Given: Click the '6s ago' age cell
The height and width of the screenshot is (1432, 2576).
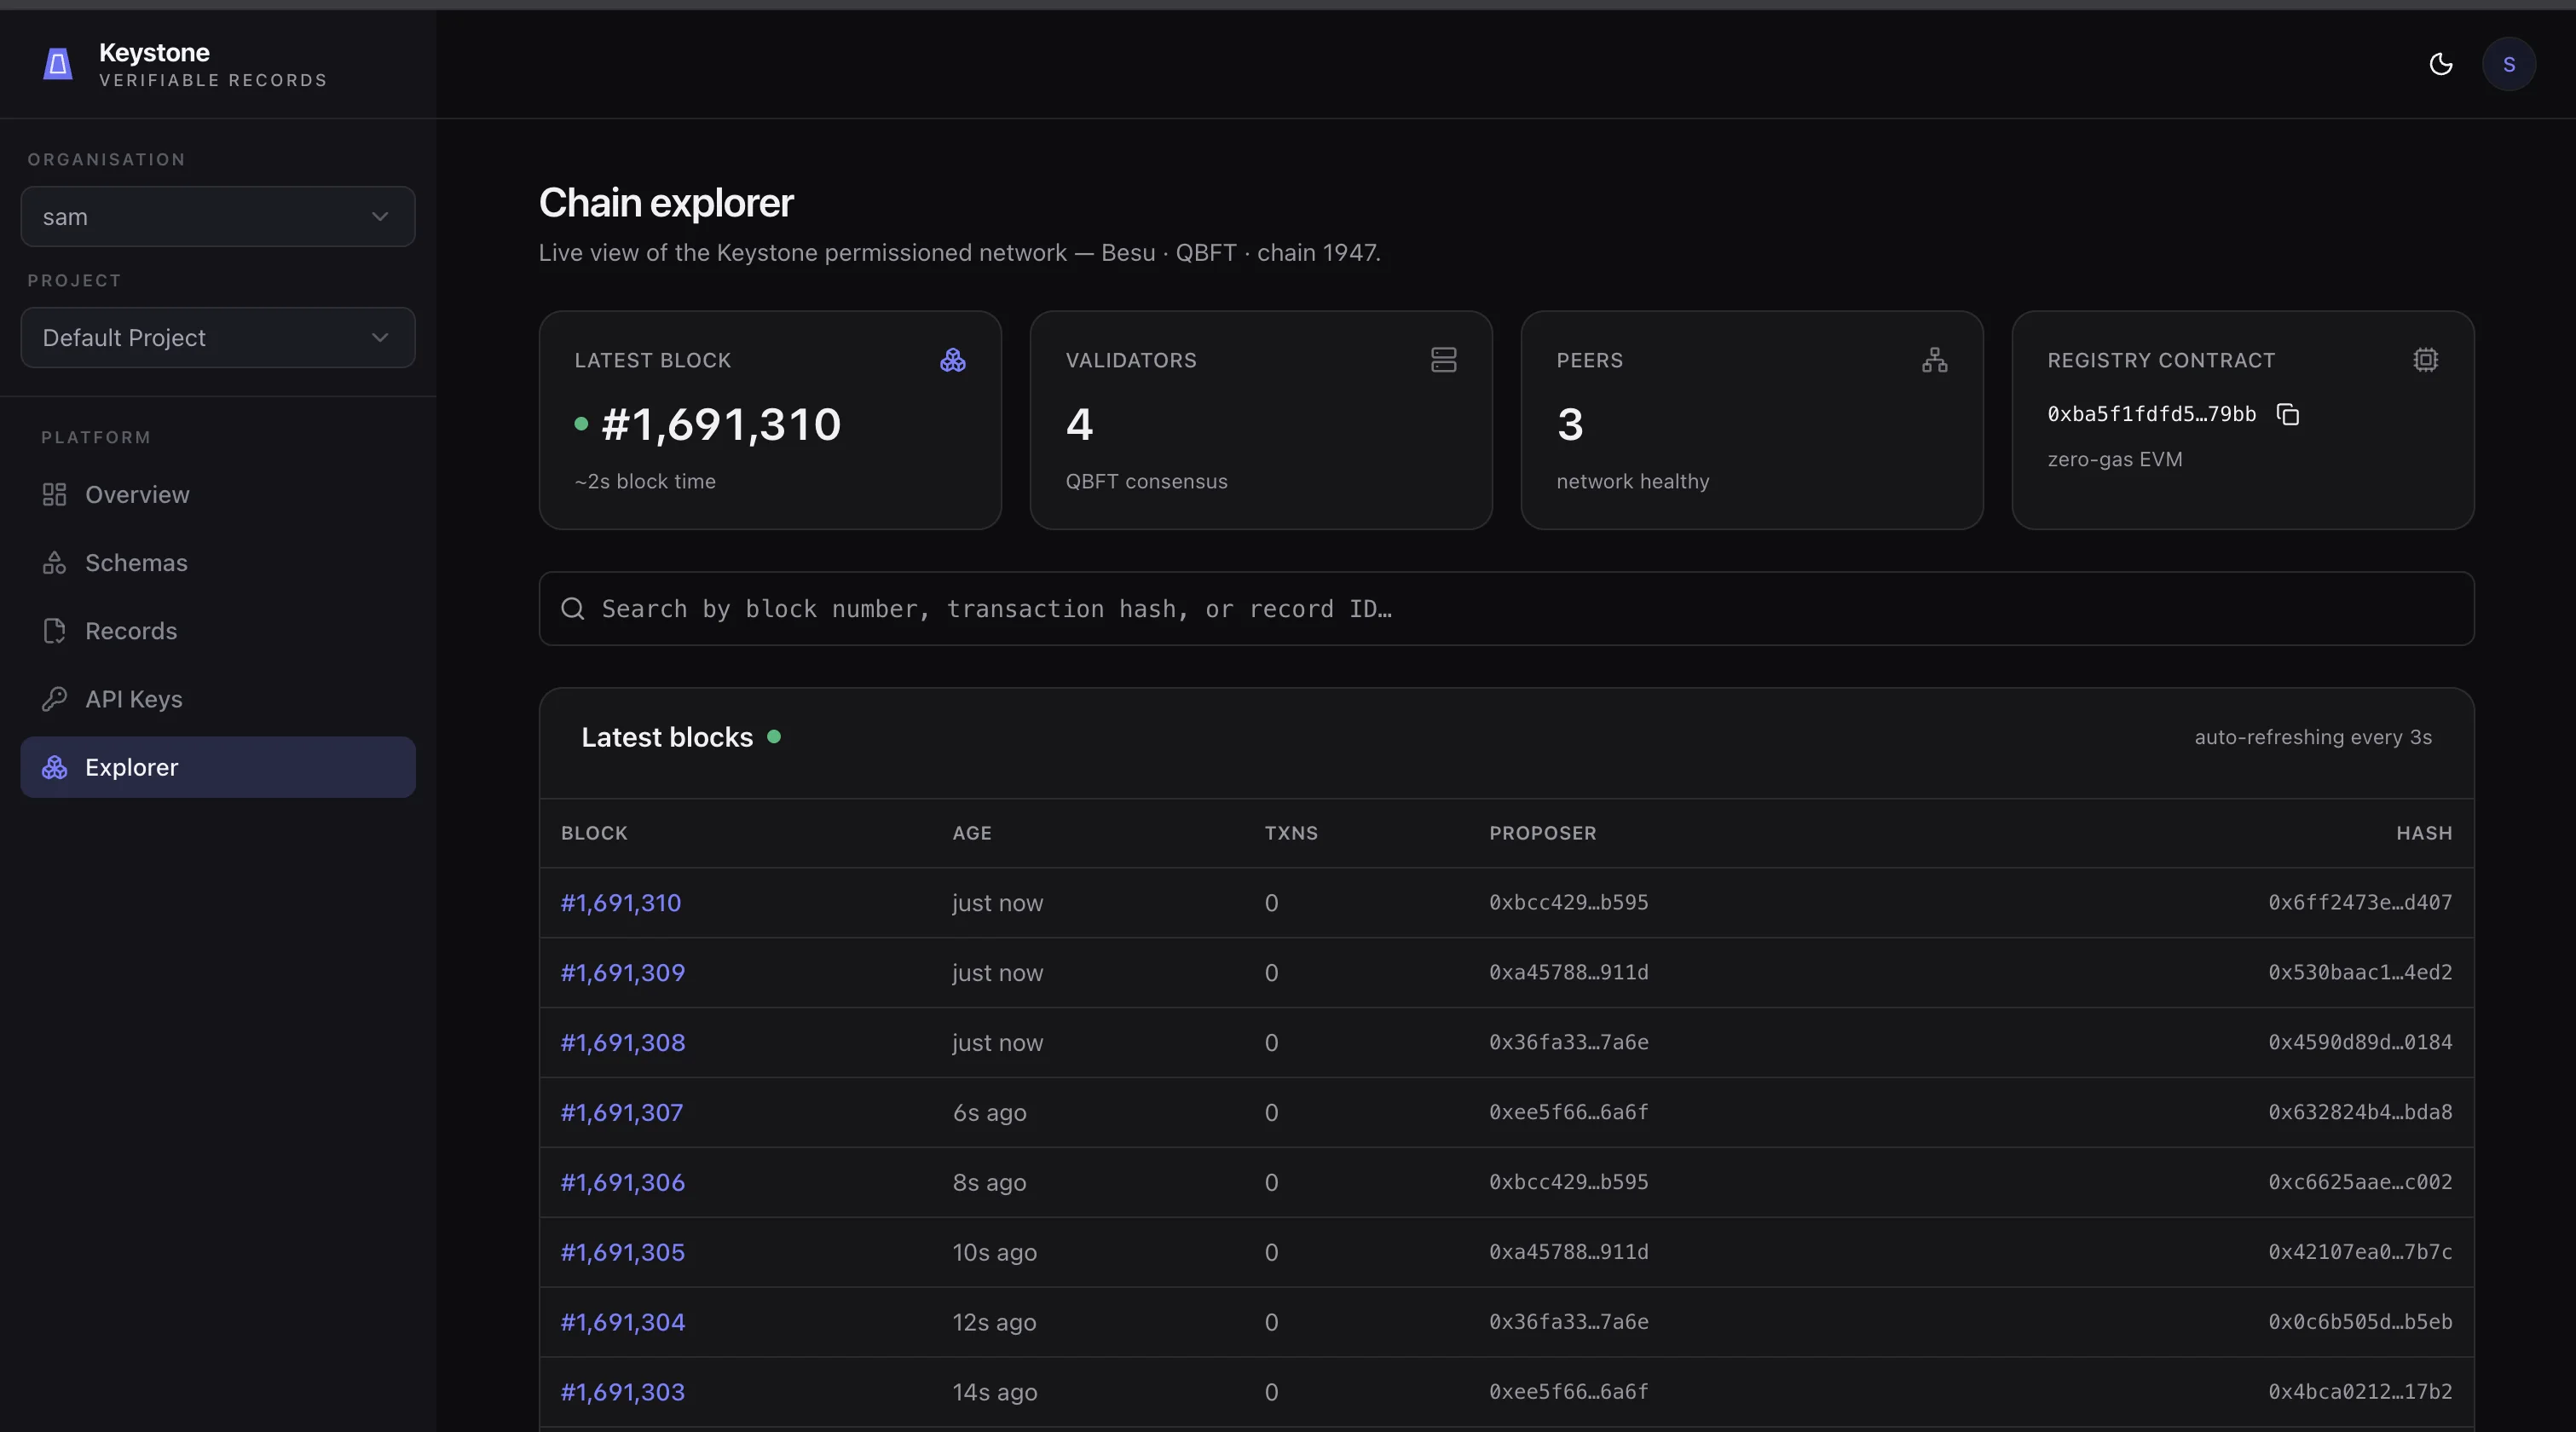Looking at the screenshot, I should coord(989,1113).
